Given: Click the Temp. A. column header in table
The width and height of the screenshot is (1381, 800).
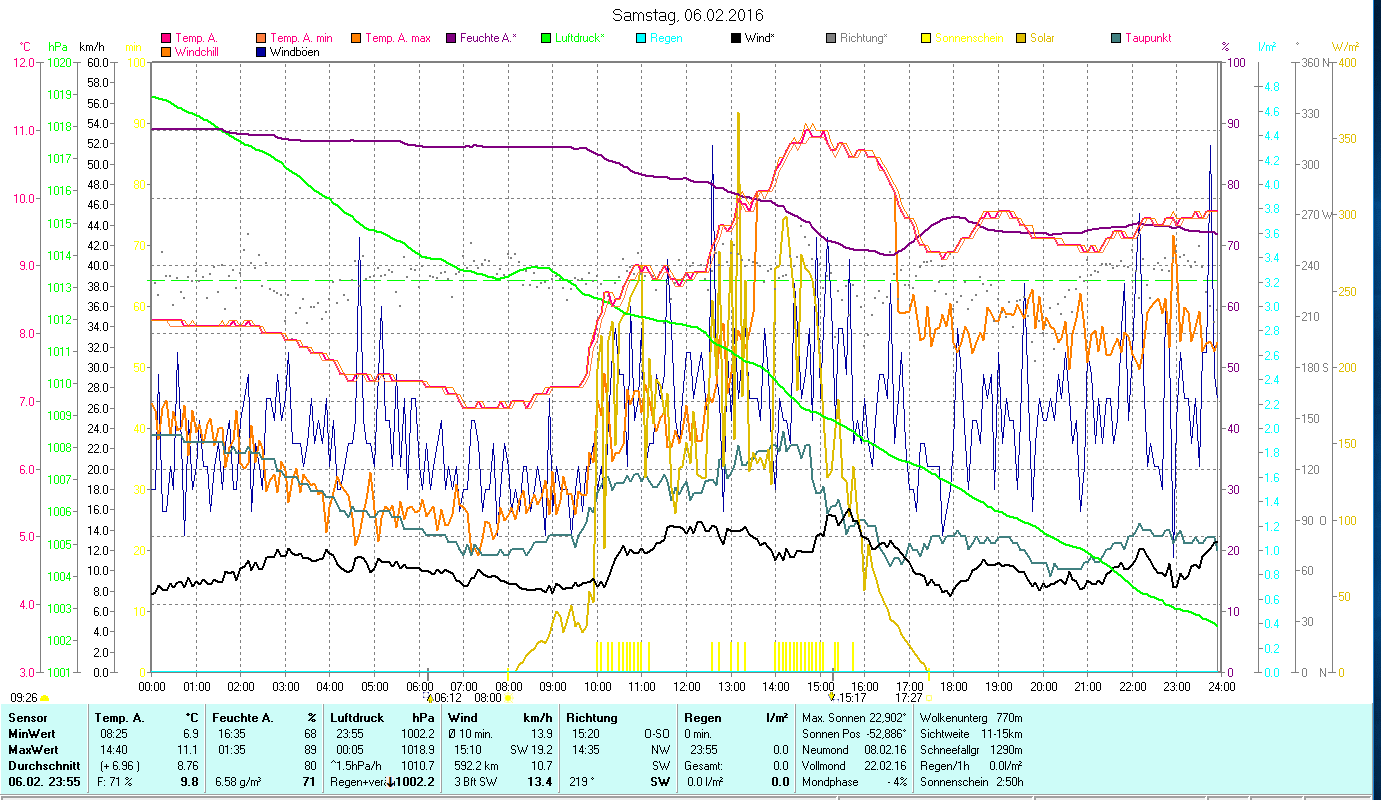Looking at the screenshot, I should [119, 718].
